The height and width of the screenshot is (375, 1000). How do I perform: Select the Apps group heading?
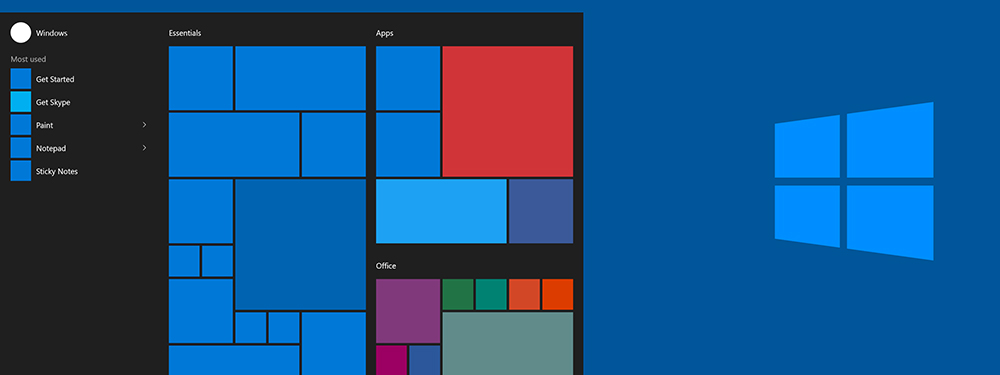point(385,33)
